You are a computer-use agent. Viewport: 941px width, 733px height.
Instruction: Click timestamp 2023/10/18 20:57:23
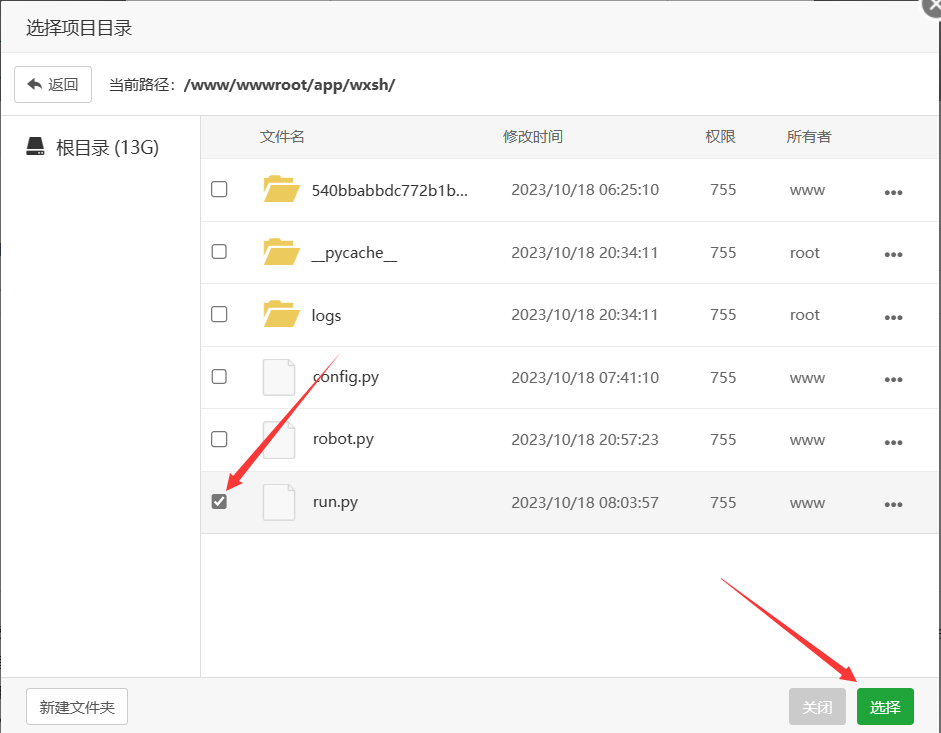pos(585,440)
